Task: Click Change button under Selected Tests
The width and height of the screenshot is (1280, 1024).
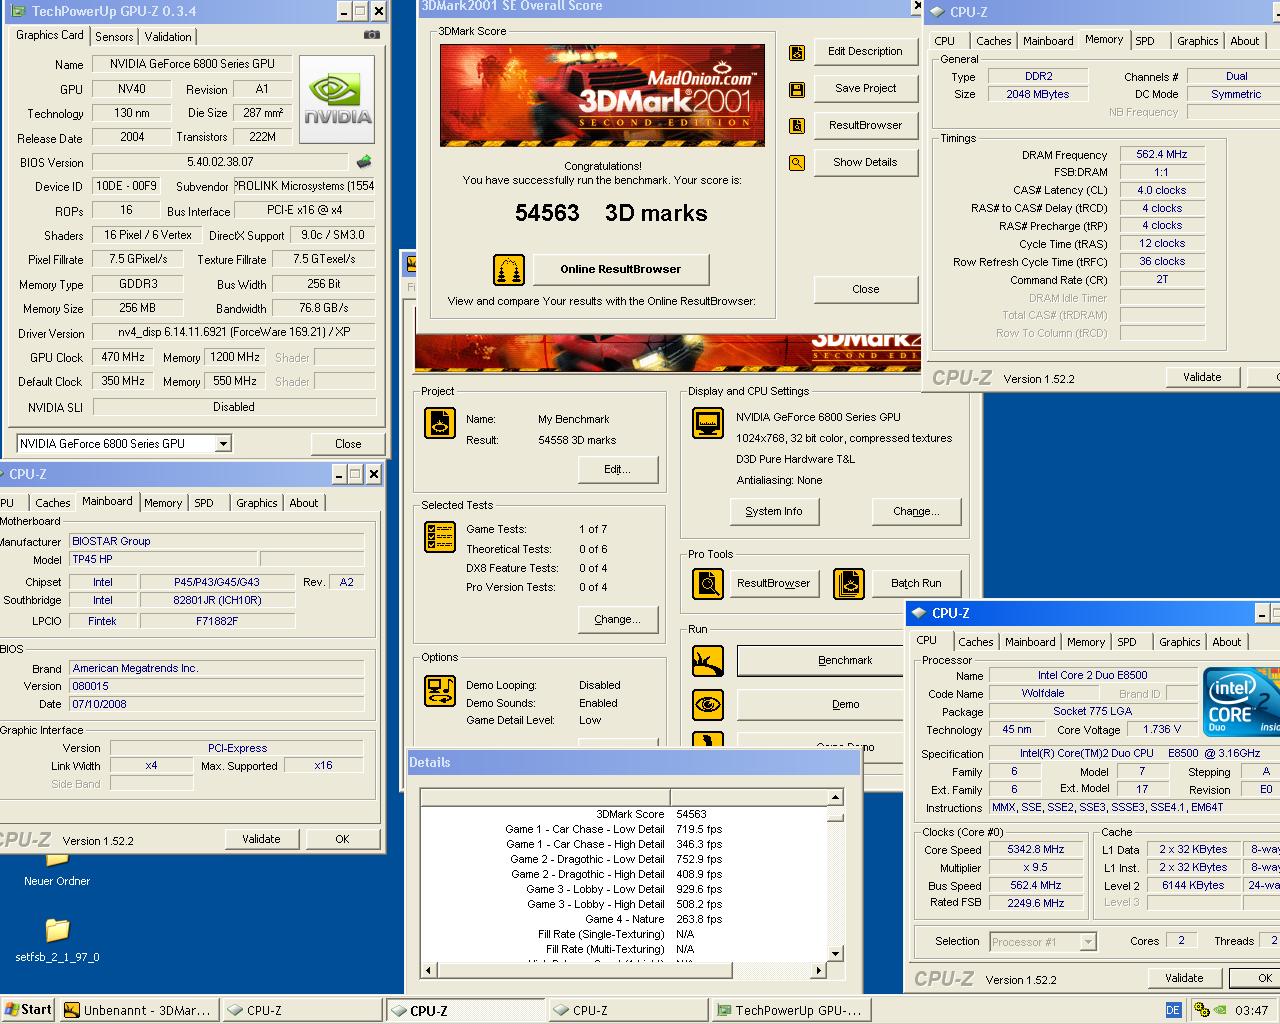Action: 618,620
